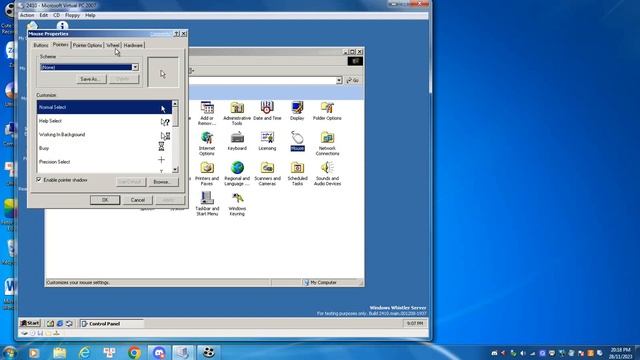Screen dimensions: 640x360
Task: Open Printers and Faxes icon
Action: (x=207, y=173)
